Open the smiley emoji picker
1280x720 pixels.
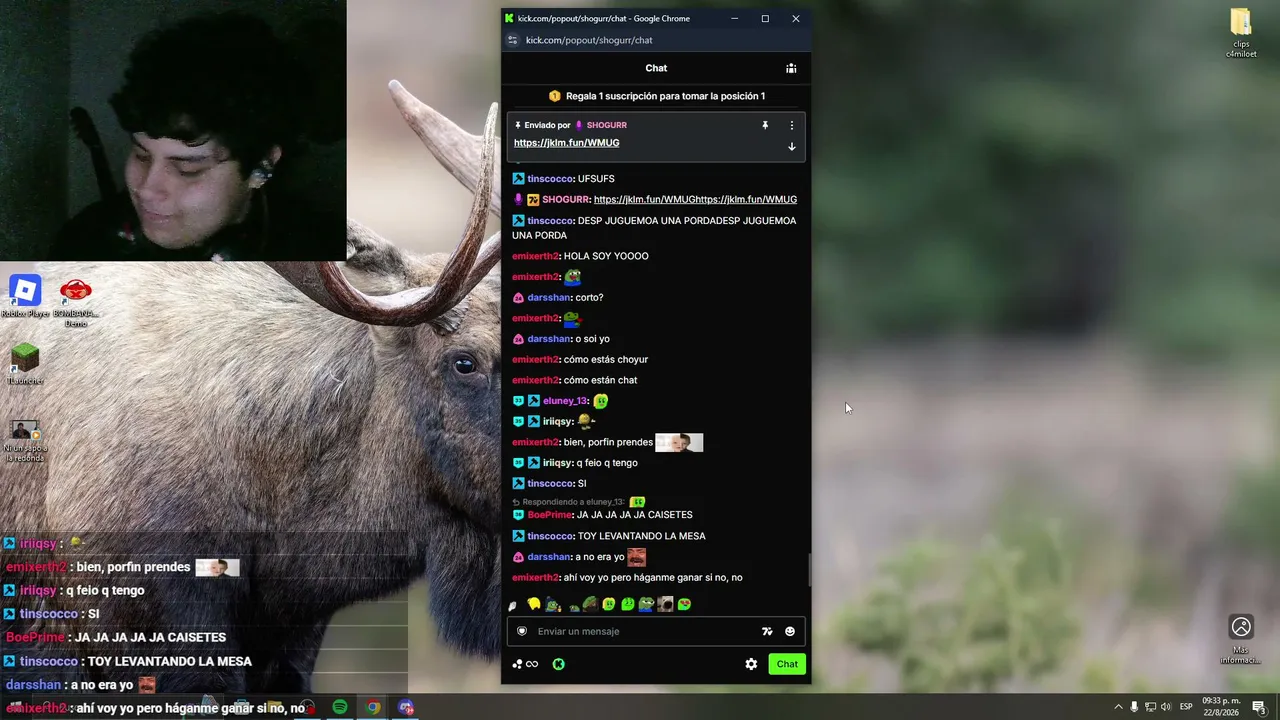tap(790, 631)
